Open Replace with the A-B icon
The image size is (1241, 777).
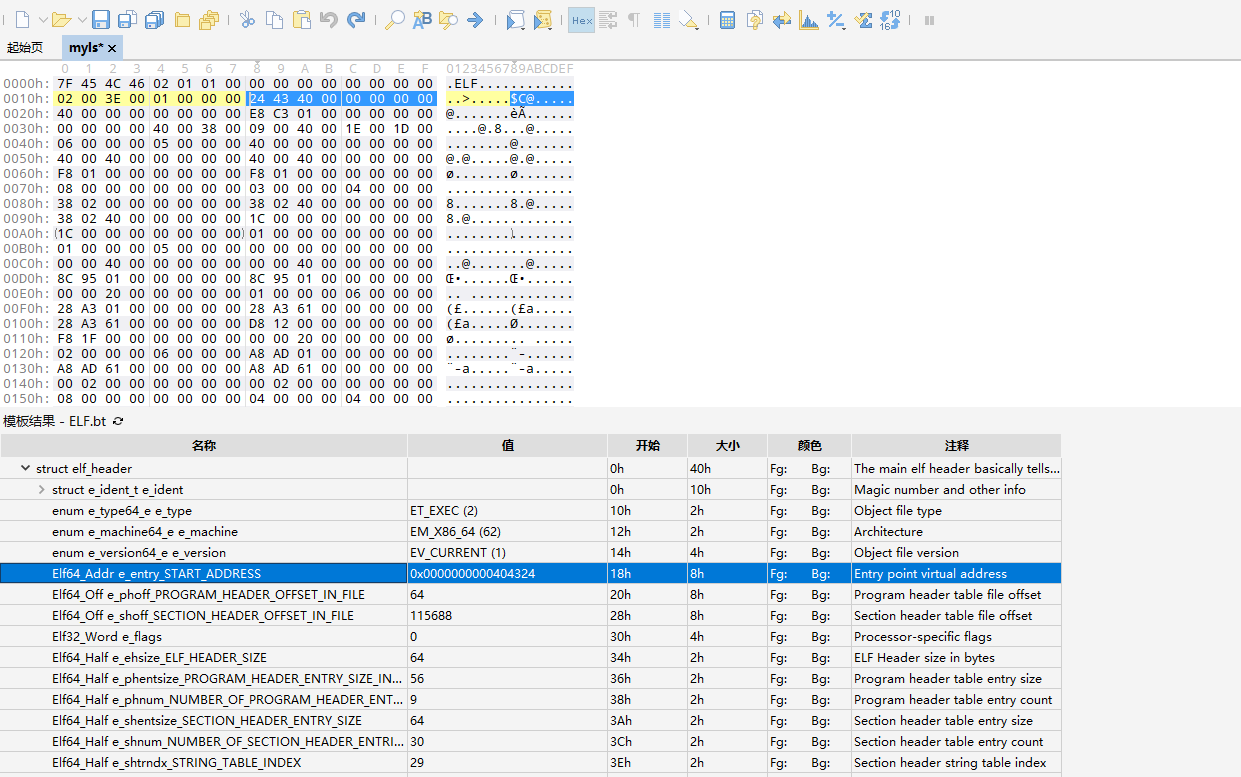pyautogui.click(x=422, y=20)
